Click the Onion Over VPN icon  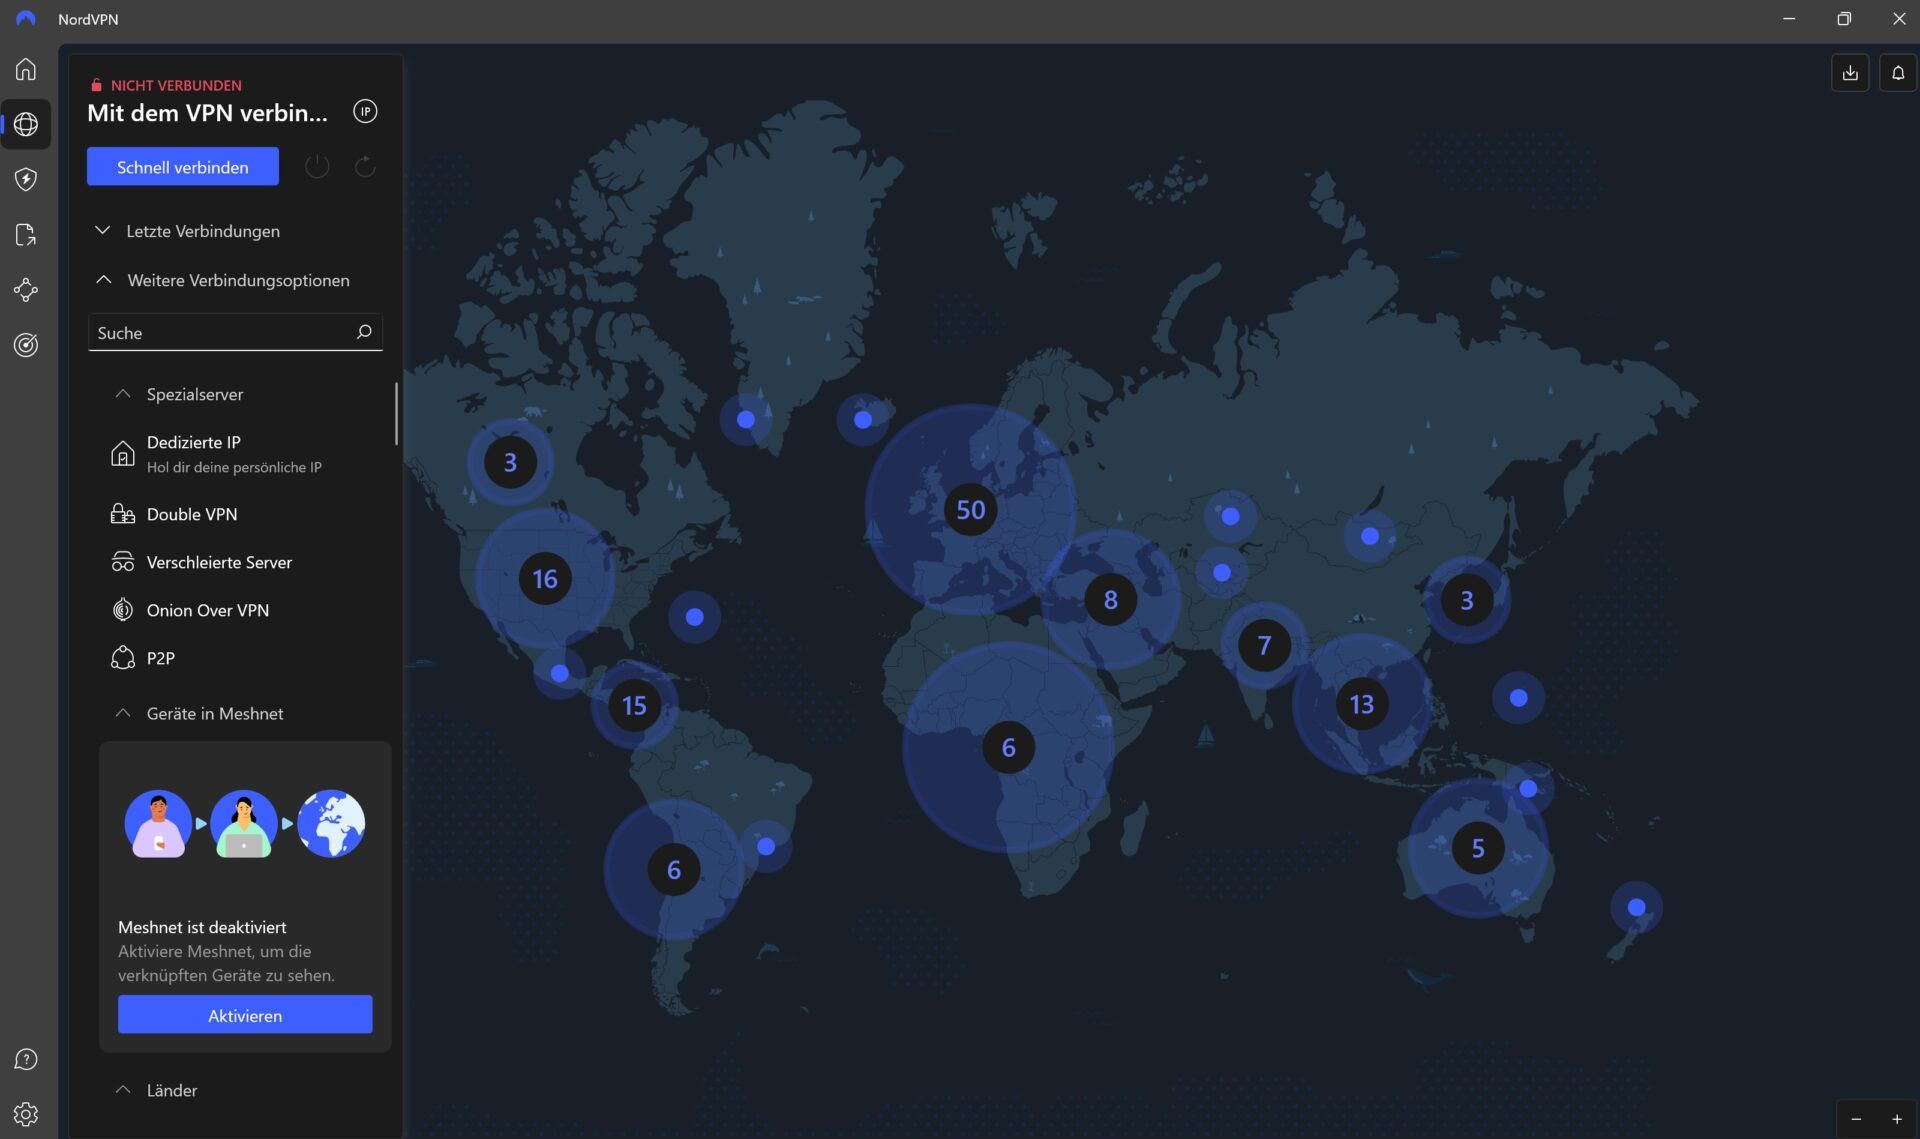(x=122, y=610)
